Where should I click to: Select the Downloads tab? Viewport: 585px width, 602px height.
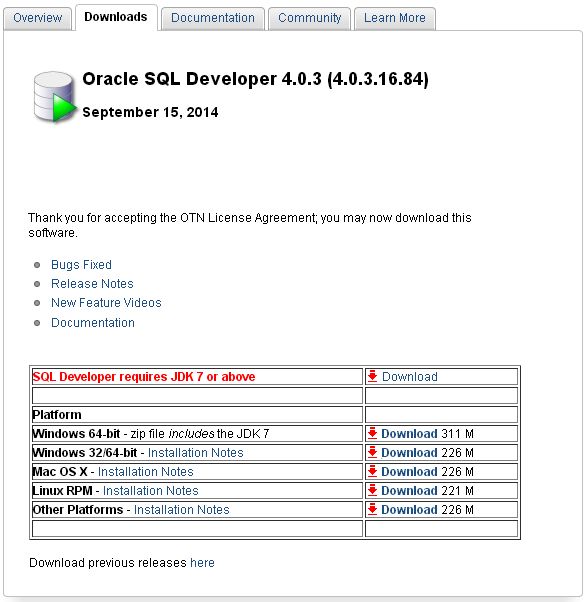[x=116, y=17]
